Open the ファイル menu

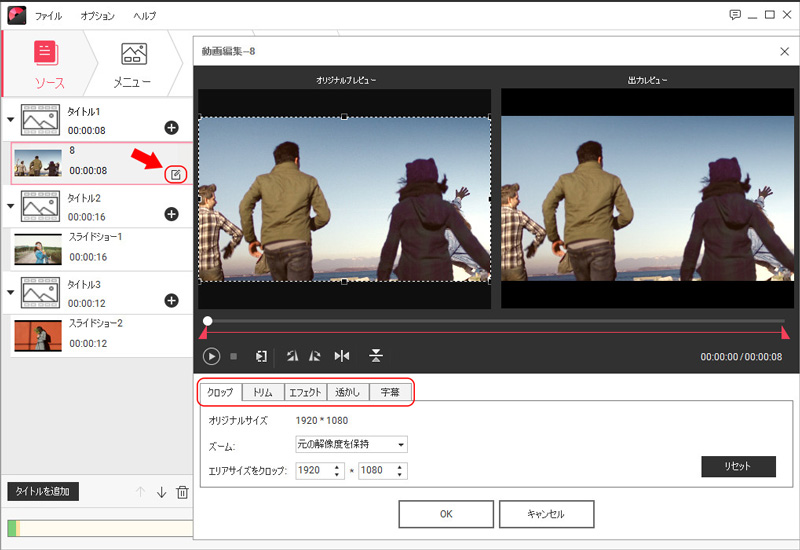[48, 16]
